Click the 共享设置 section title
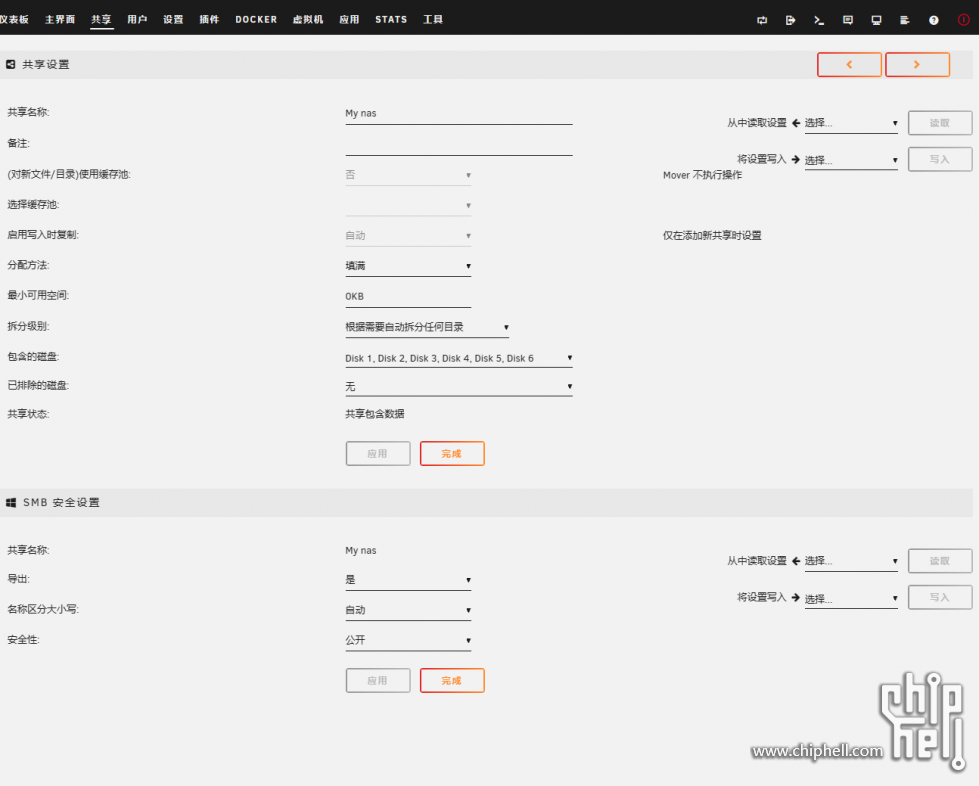 (46, 64)
